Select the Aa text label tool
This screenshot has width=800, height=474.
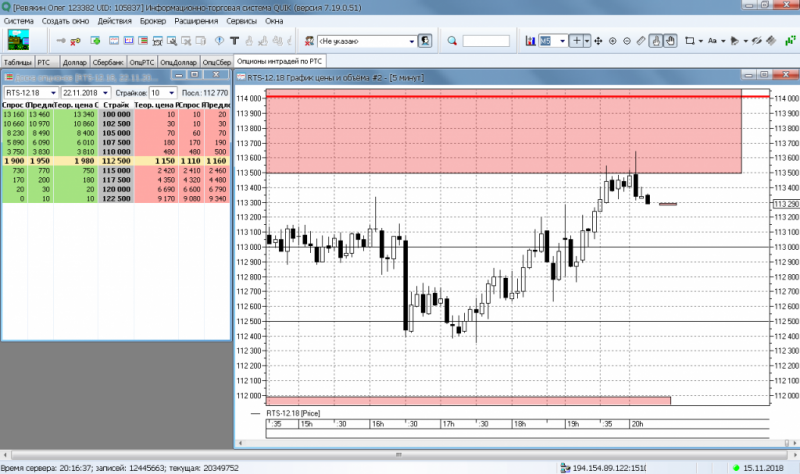[712, 41]
